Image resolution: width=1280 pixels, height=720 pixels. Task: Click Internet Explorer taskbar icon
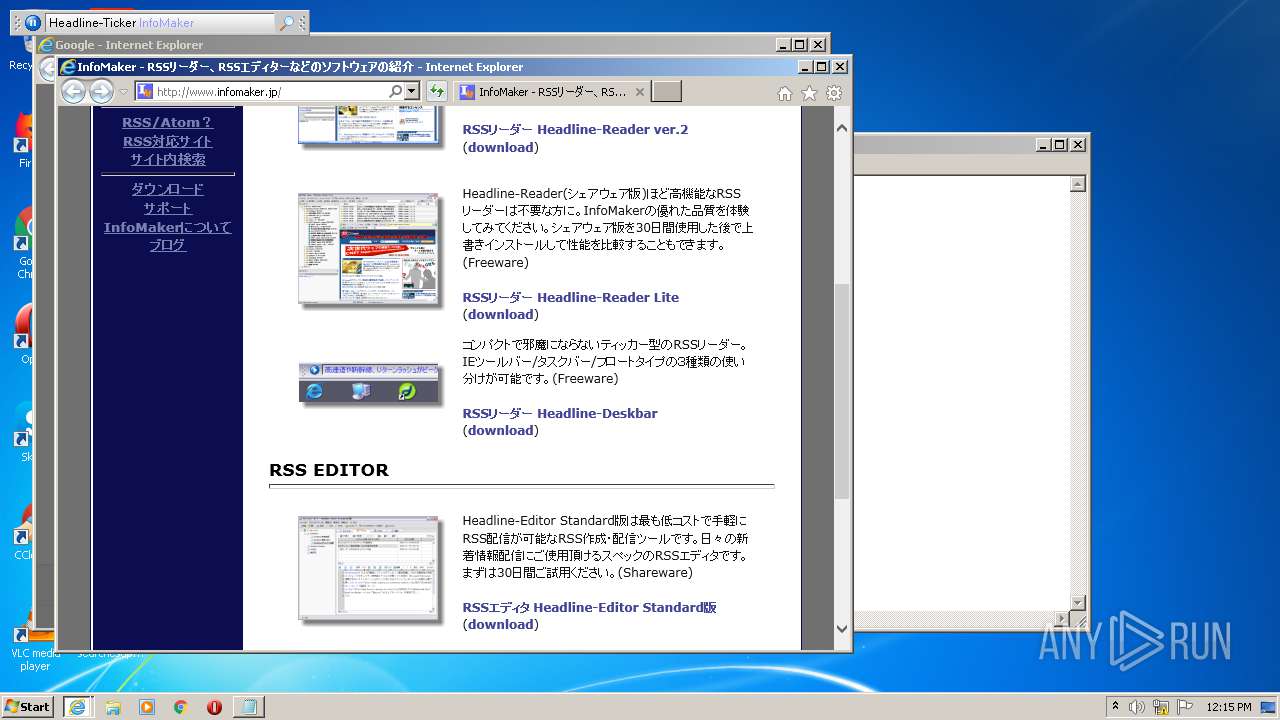click(77, 707)
